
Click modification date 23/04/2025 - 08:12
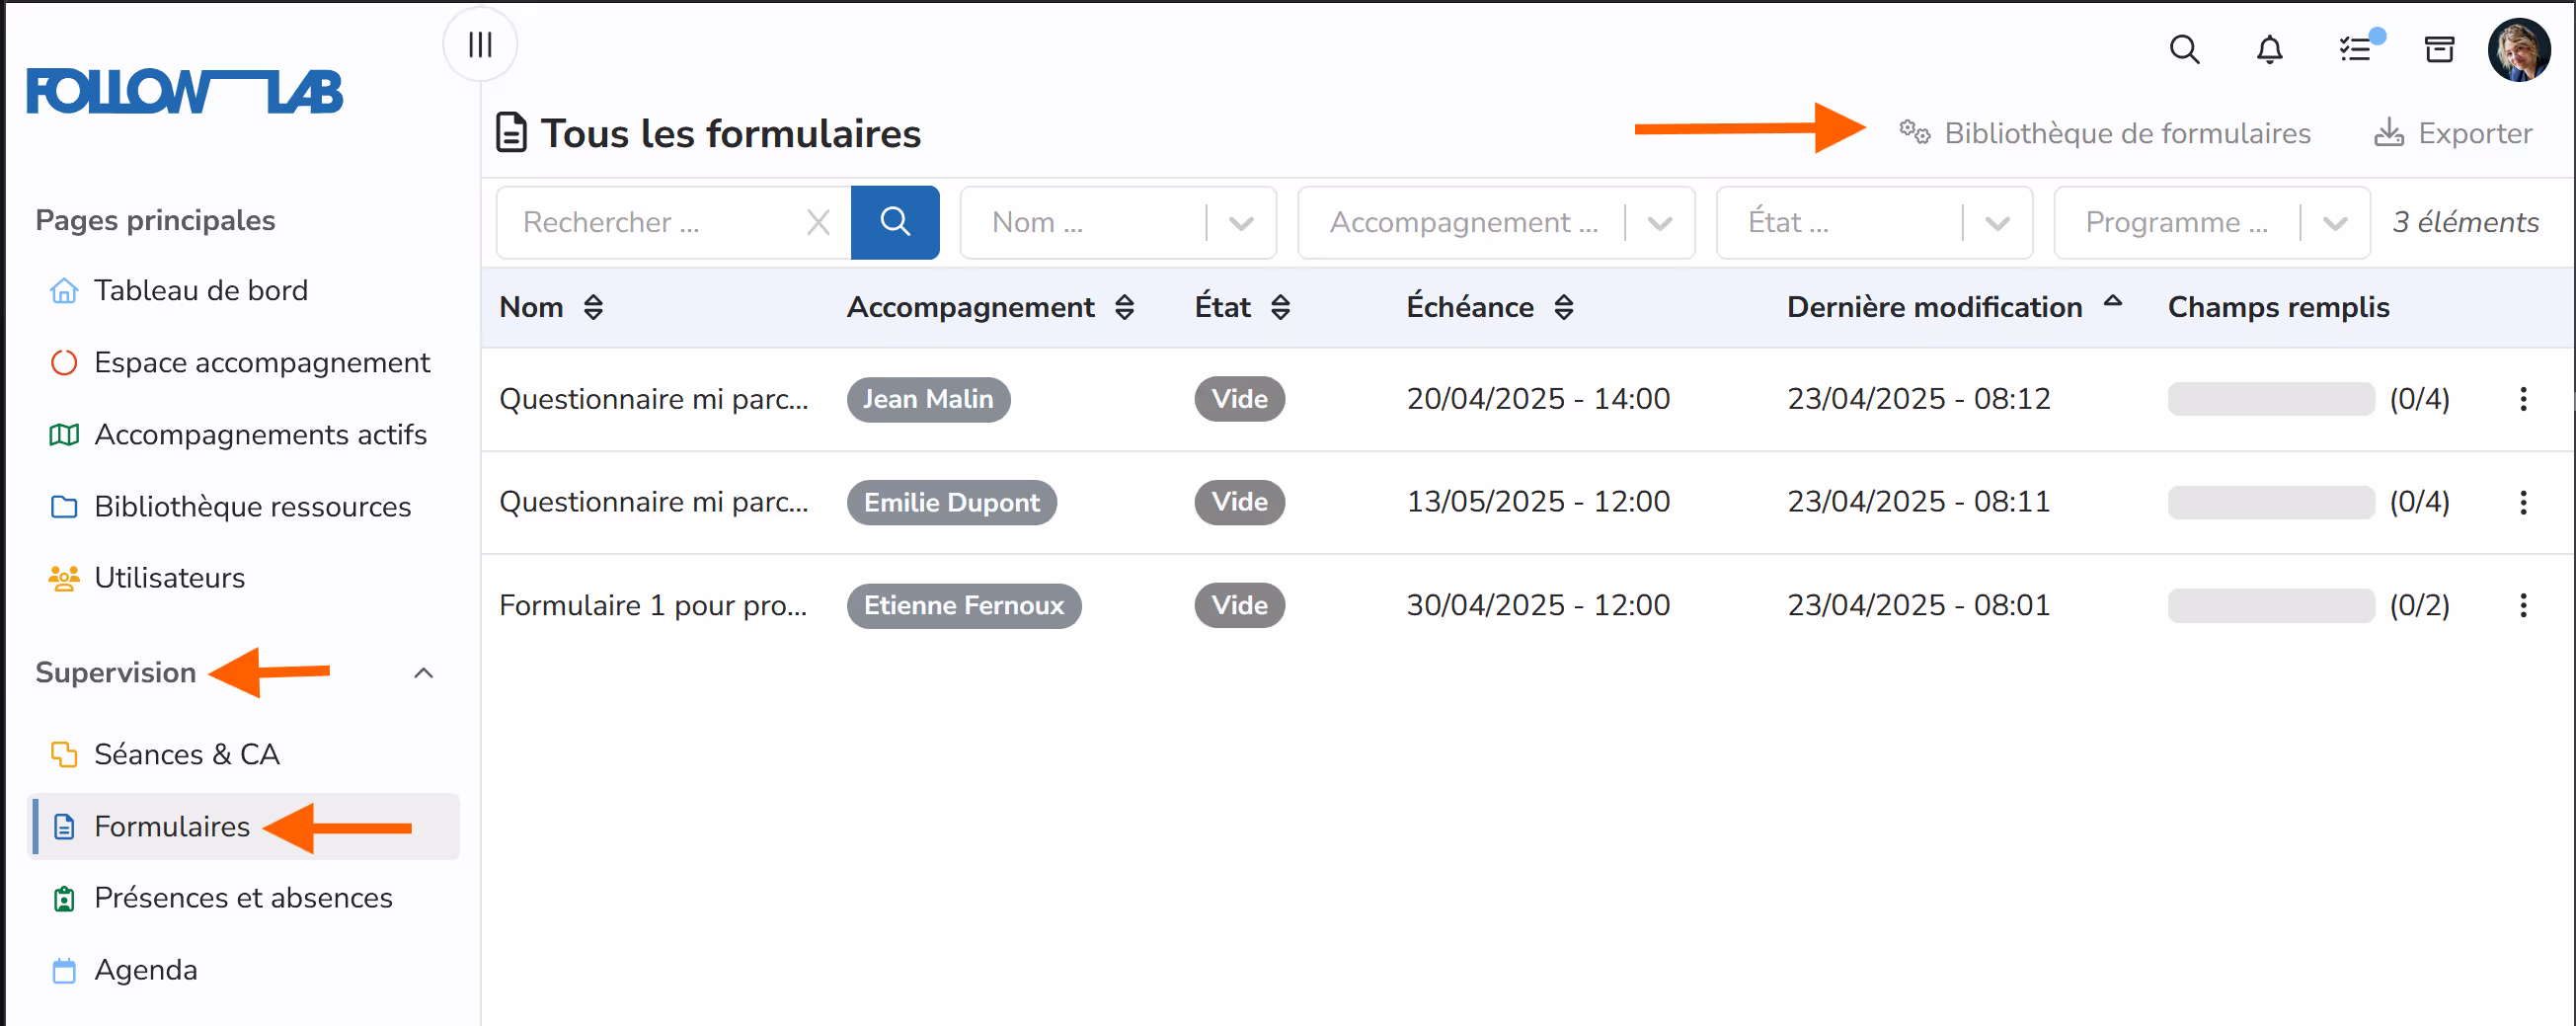pos(1918,399)
